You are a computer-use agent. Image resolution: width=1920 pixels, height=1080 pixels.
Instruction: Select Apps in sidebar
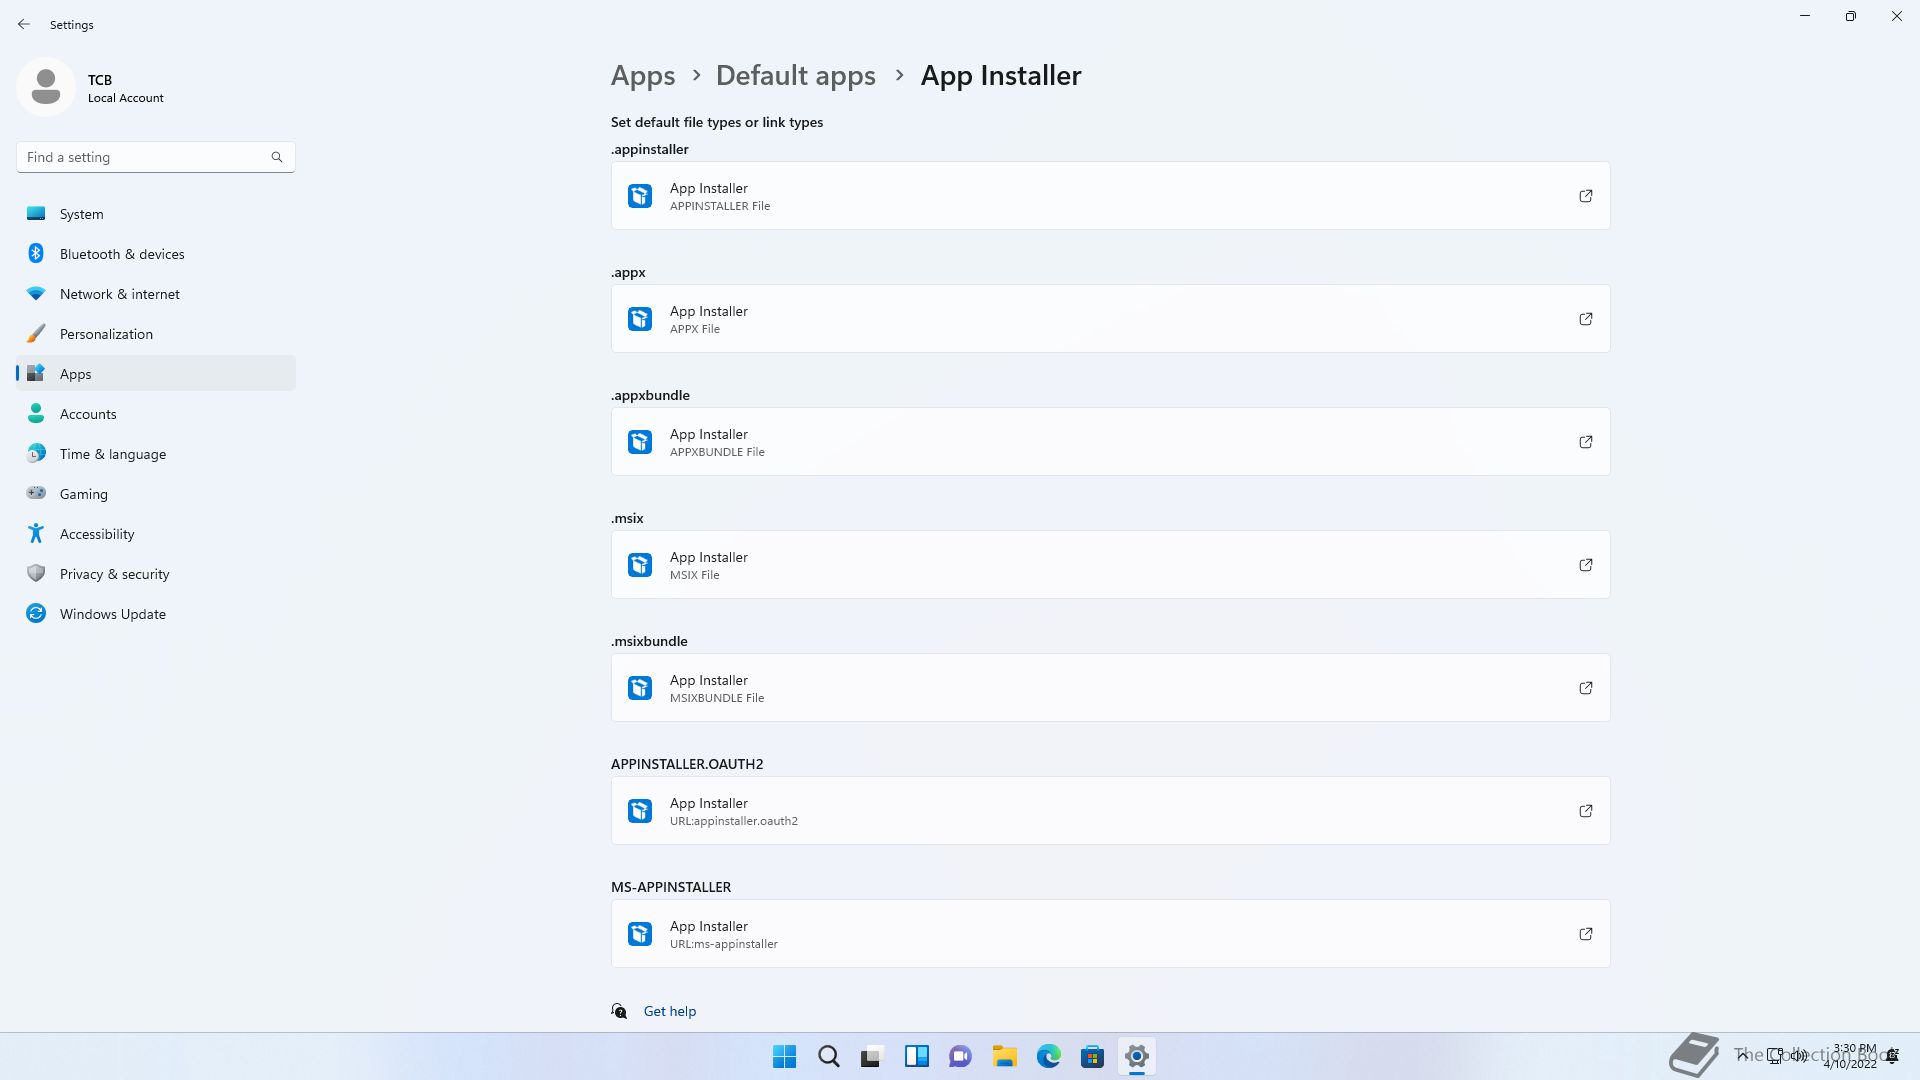pyautogui.click(x=156, y=374)
